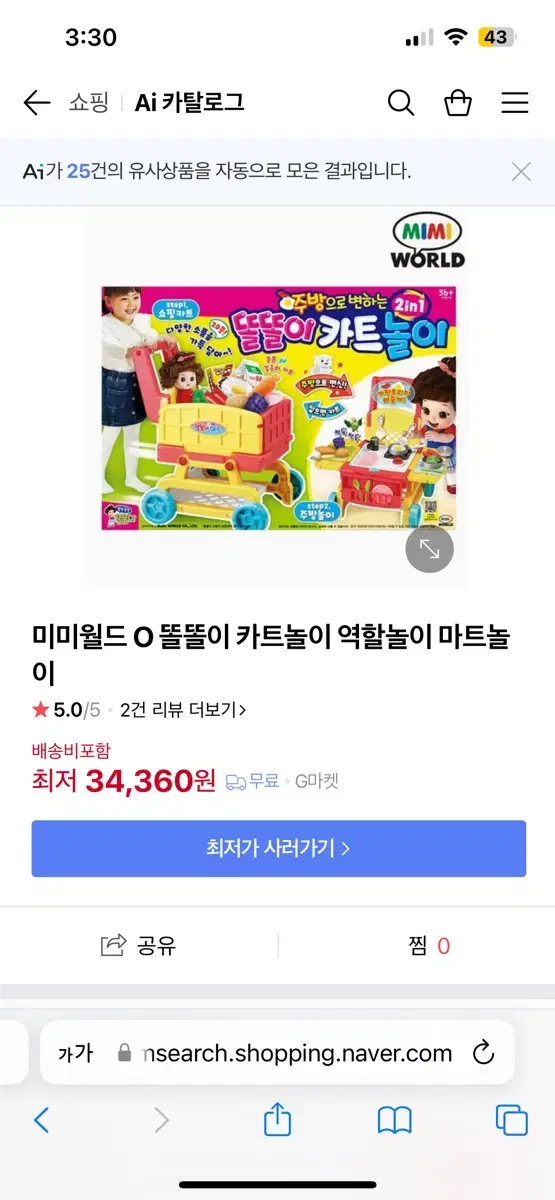Dismiss the Ai similar products banner
The image size is (555, 1200).
coord(521,171)
